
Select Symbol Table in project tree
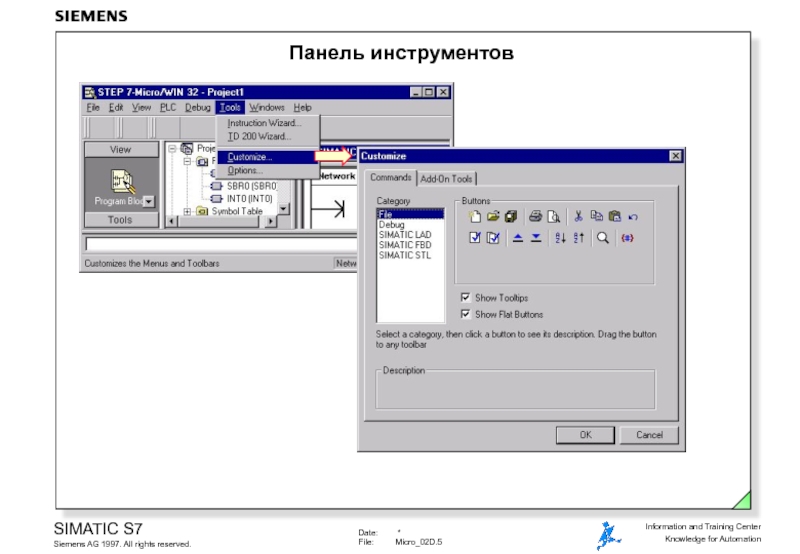(237, 211)
